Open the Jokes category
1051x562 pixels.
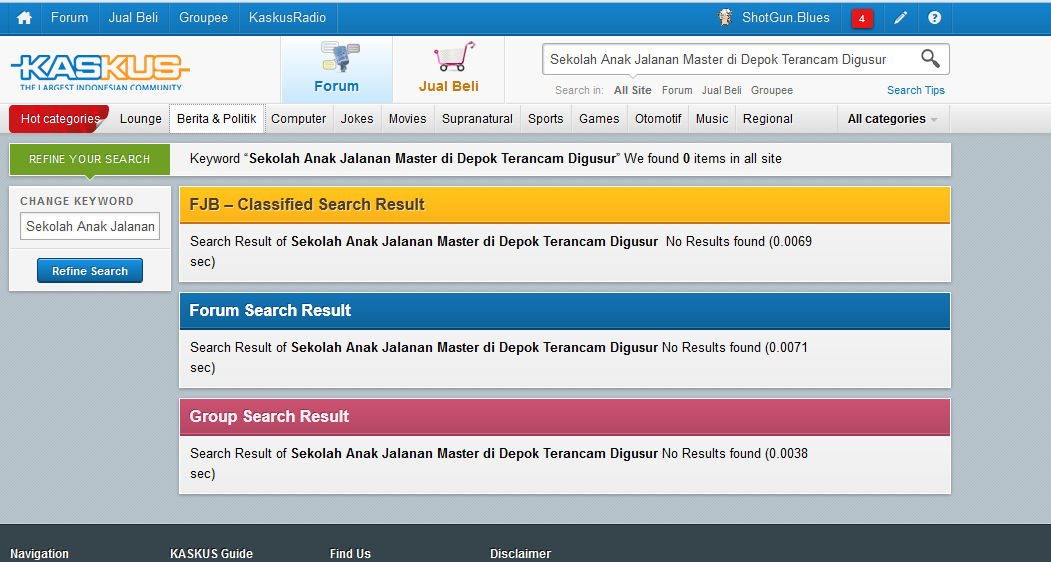pyautogui.click(x=357, y=119)
